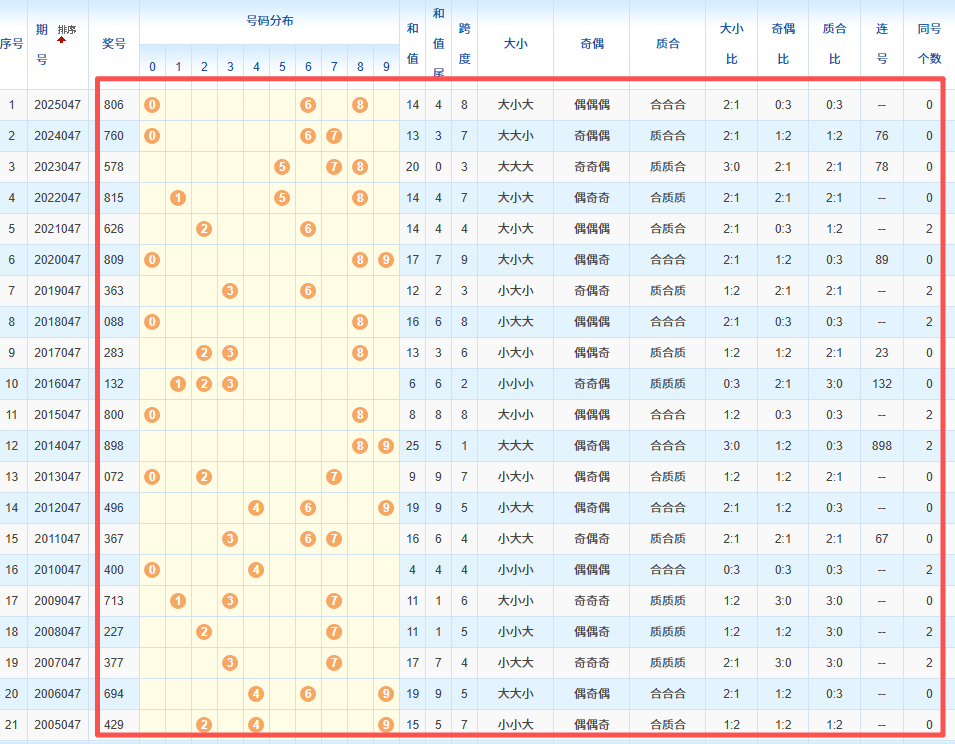Viewport: 955px width, 744px height.
Task: Click prize number 088
Action: 114,321
